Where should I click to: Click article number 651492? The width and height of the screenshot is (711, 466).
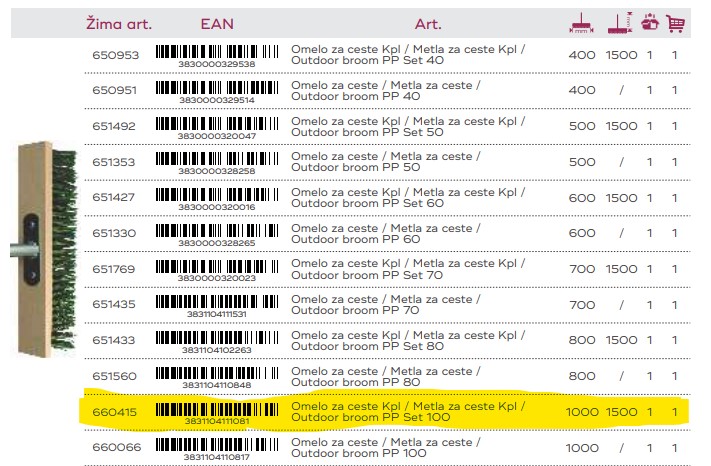click(x=114, y=126)
